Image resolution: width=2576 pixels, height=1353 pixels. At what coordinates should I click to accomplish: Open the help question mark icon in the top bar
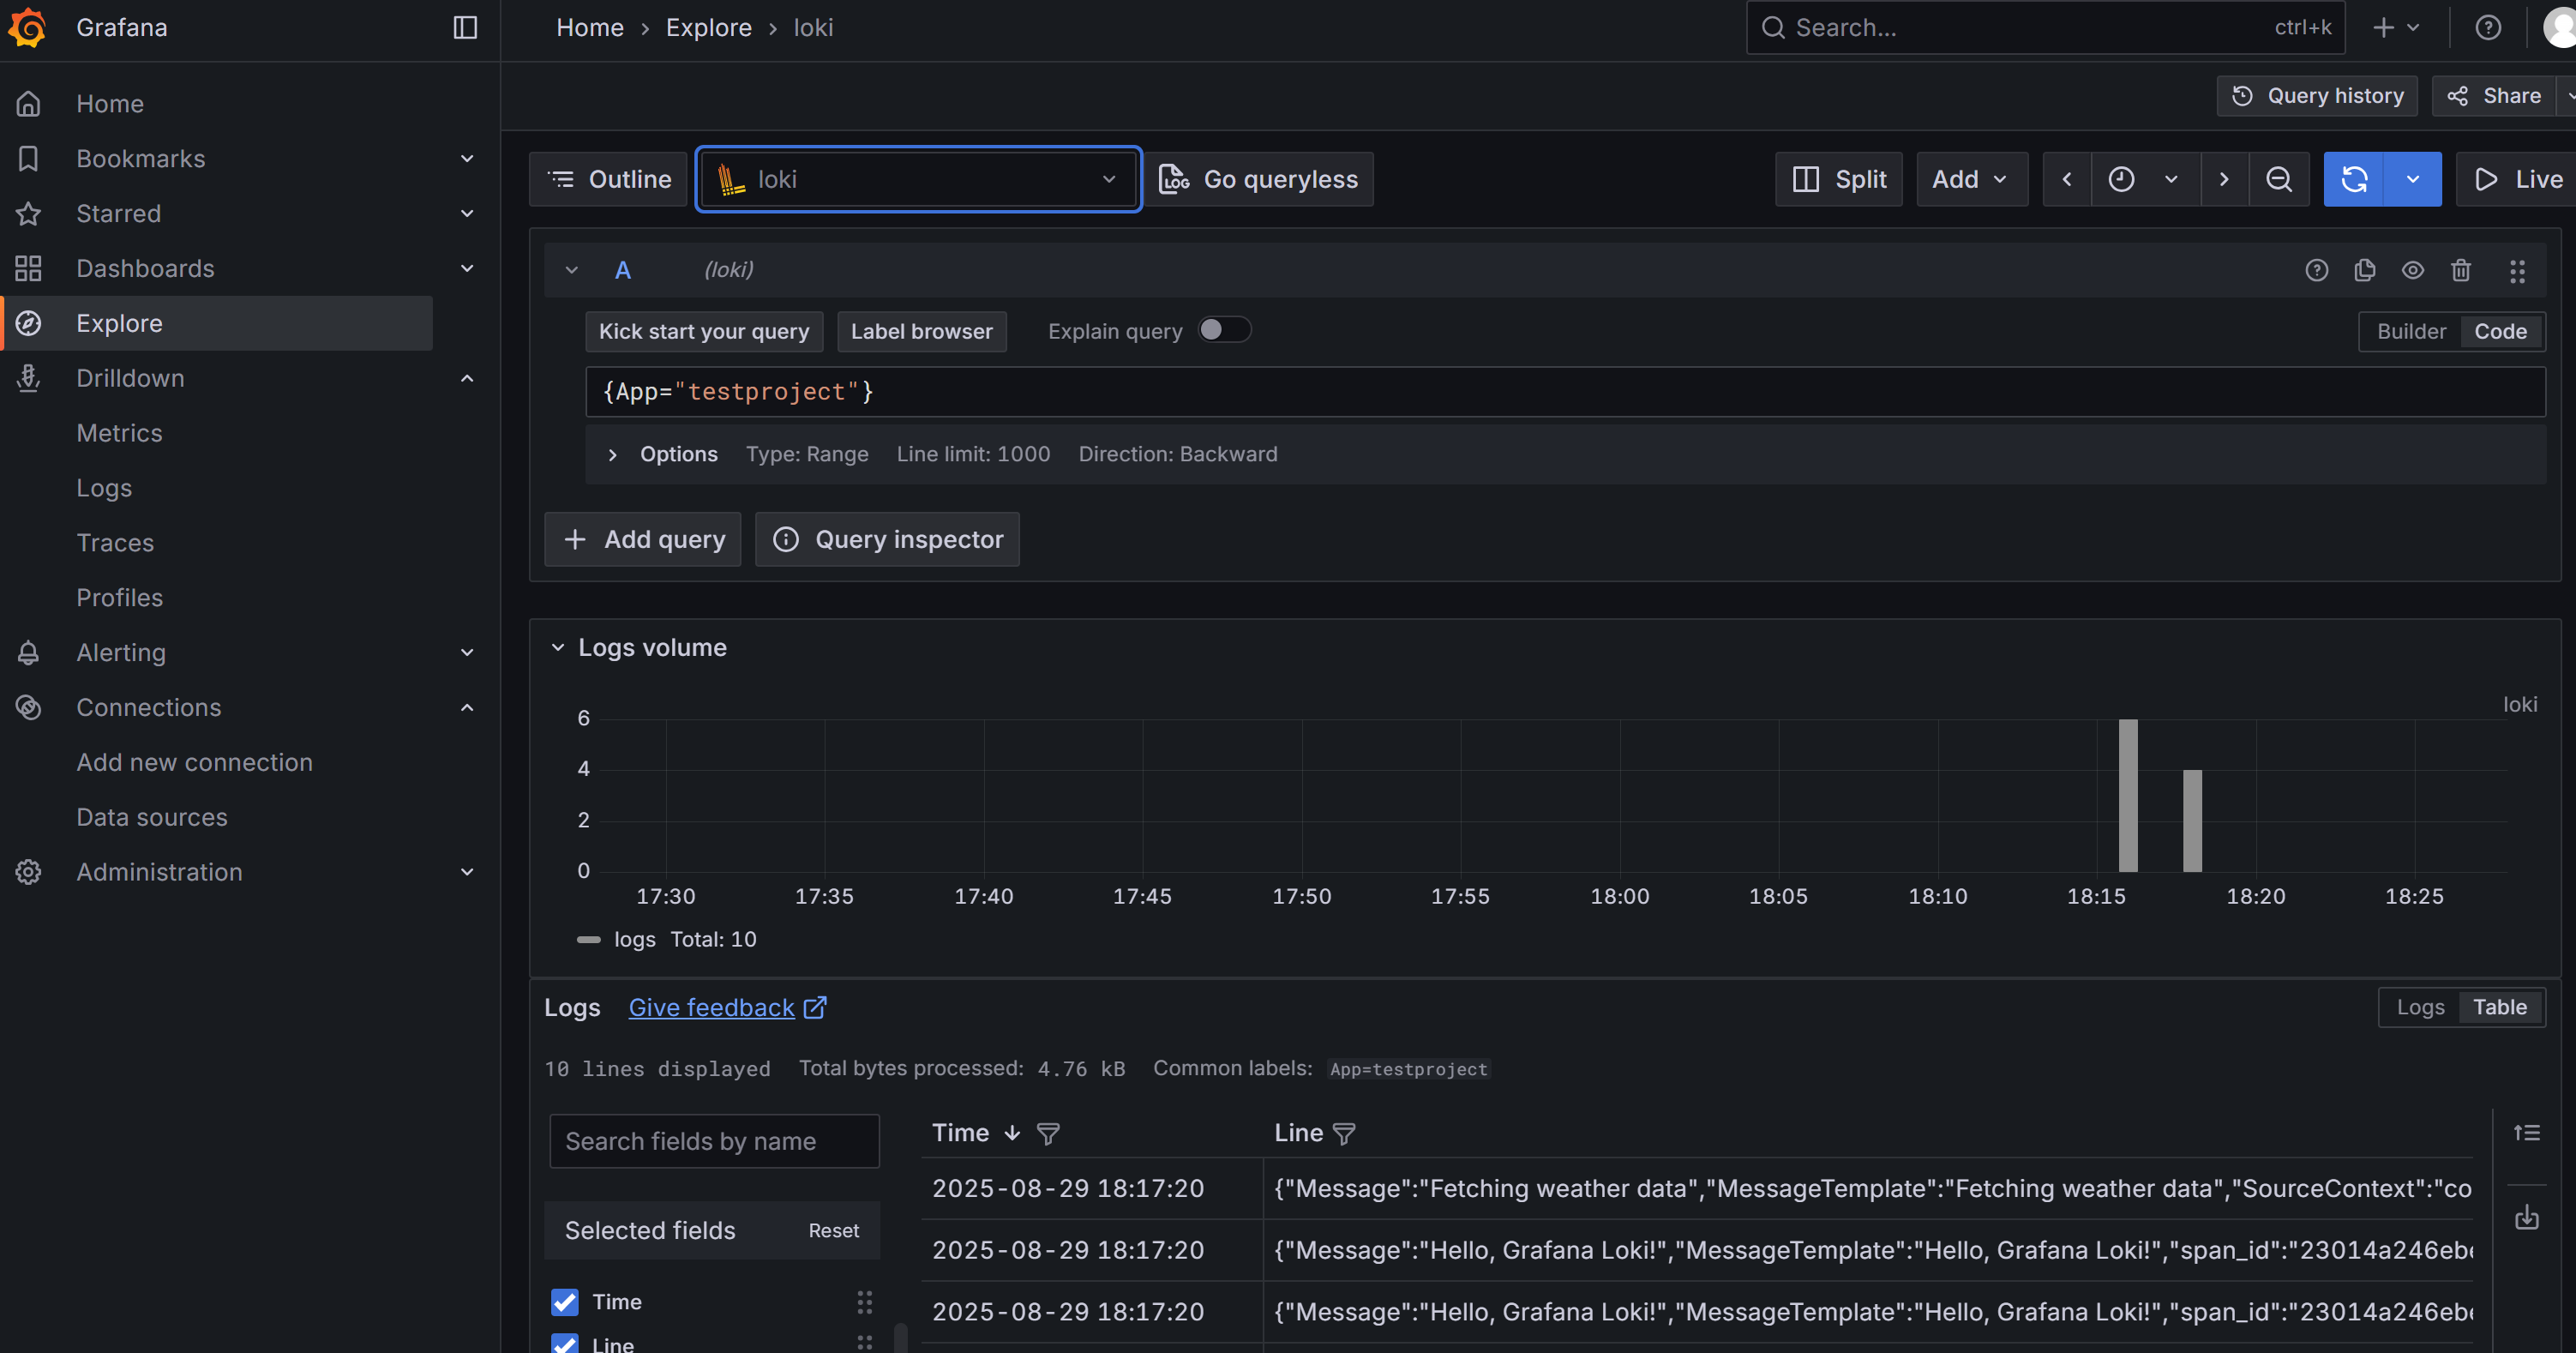pos(2487,27)
